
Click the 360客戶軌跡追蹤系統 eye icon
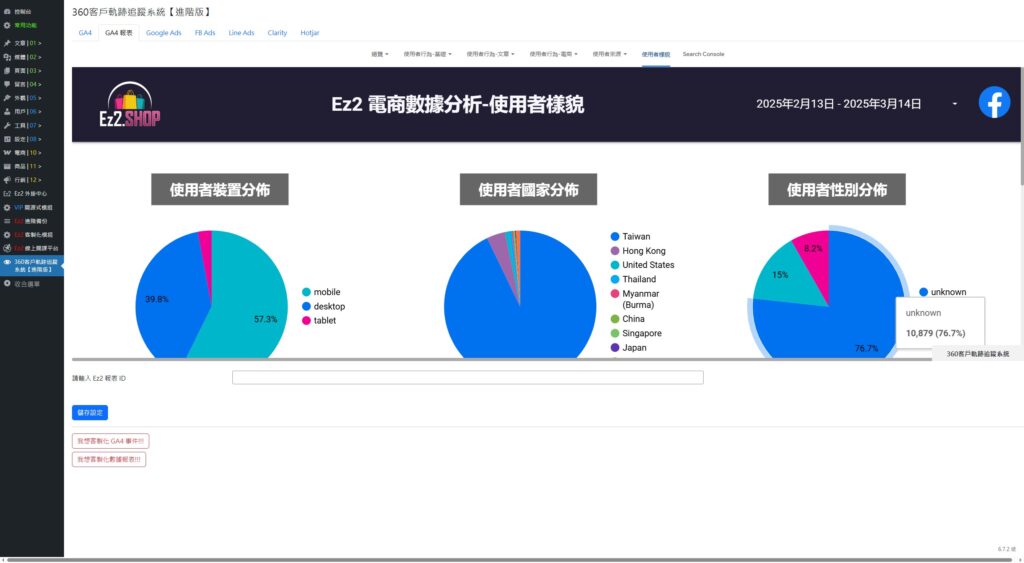(x=7, y=262)
